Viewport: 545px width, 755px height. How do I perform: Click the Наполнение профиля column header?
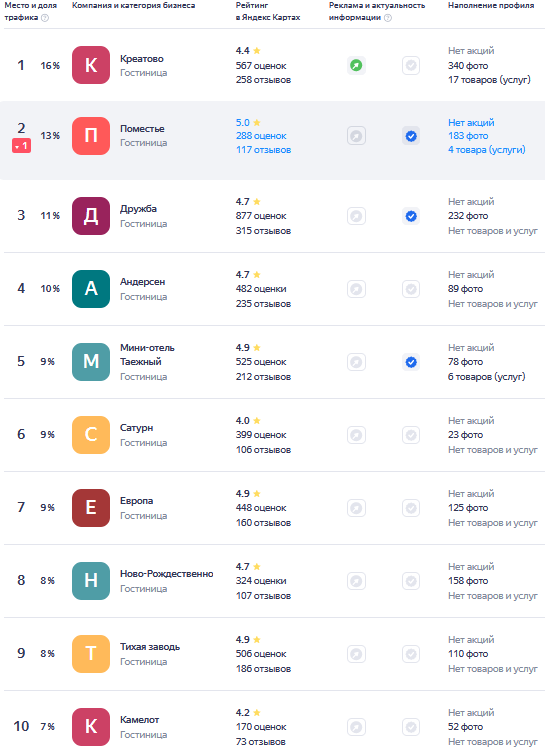pos(491,5)
